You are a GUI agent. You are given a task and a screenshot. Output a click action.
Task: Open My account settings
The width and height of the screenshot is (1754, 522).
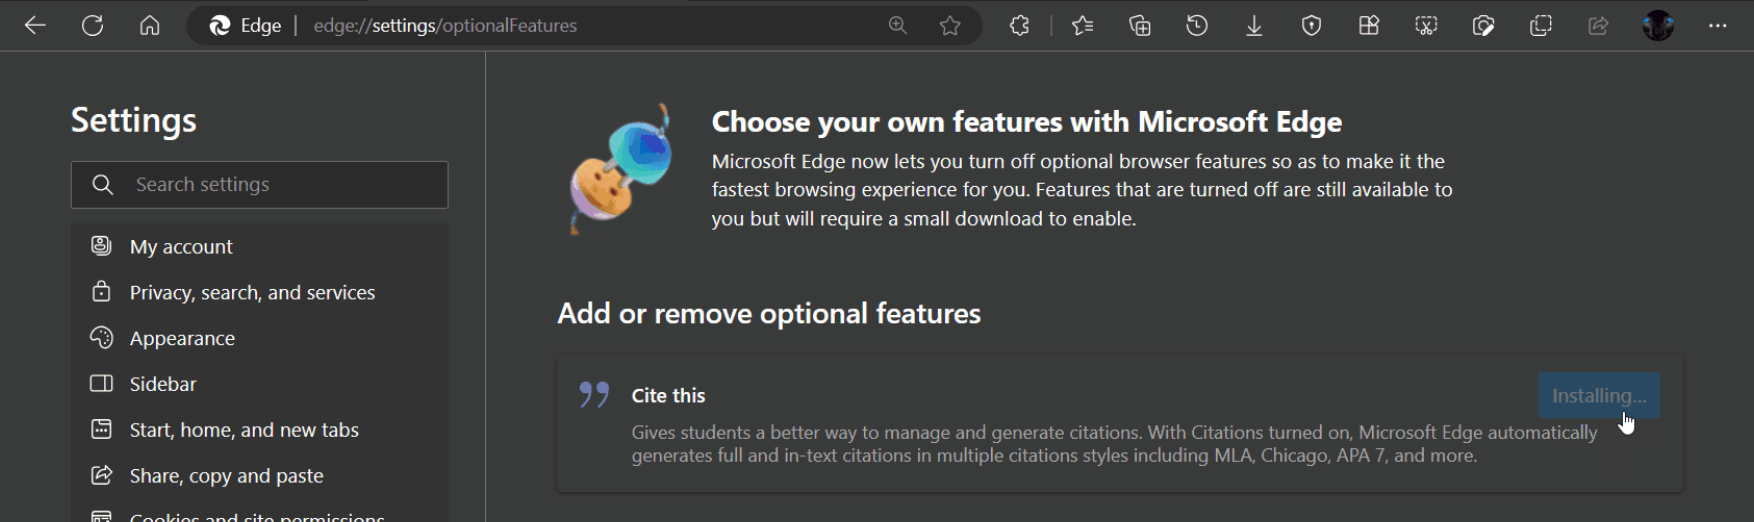click(x=181, y=247)
